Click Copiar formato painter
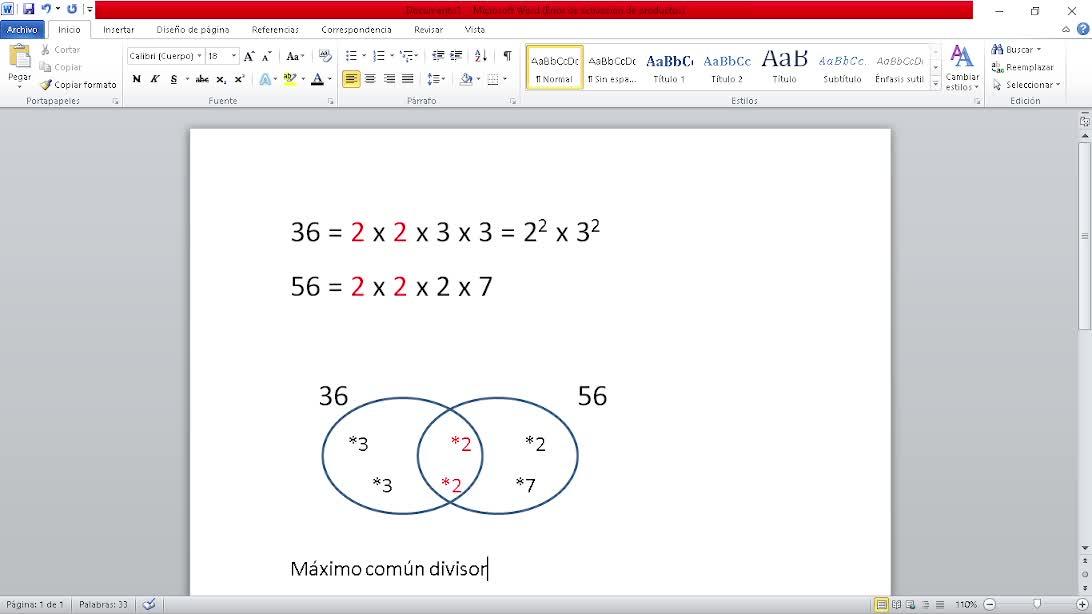 (x=78, y=84)
